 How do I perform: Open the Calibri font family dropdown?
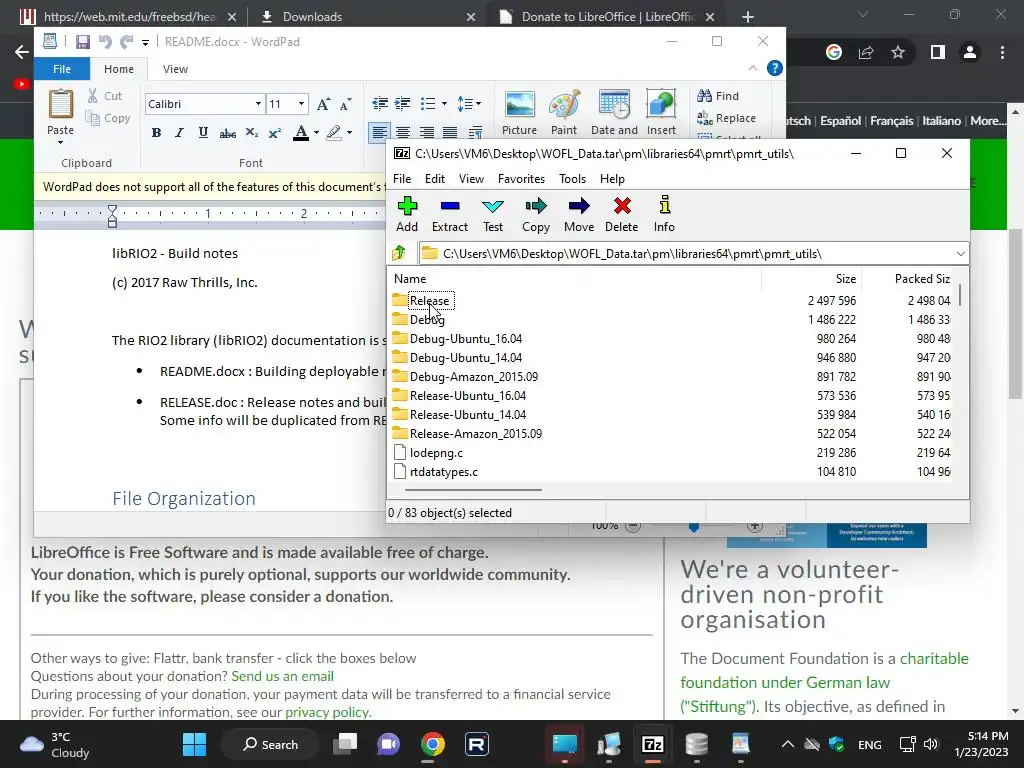[258, 104]
